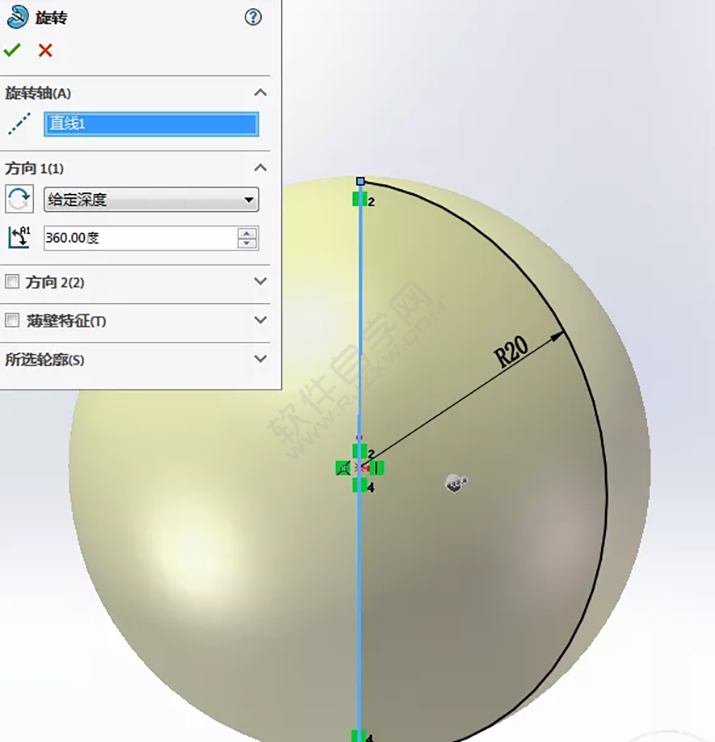Select the 直线1 axis selection box
This screenshot has height=742, width=715.
[151, 124]
